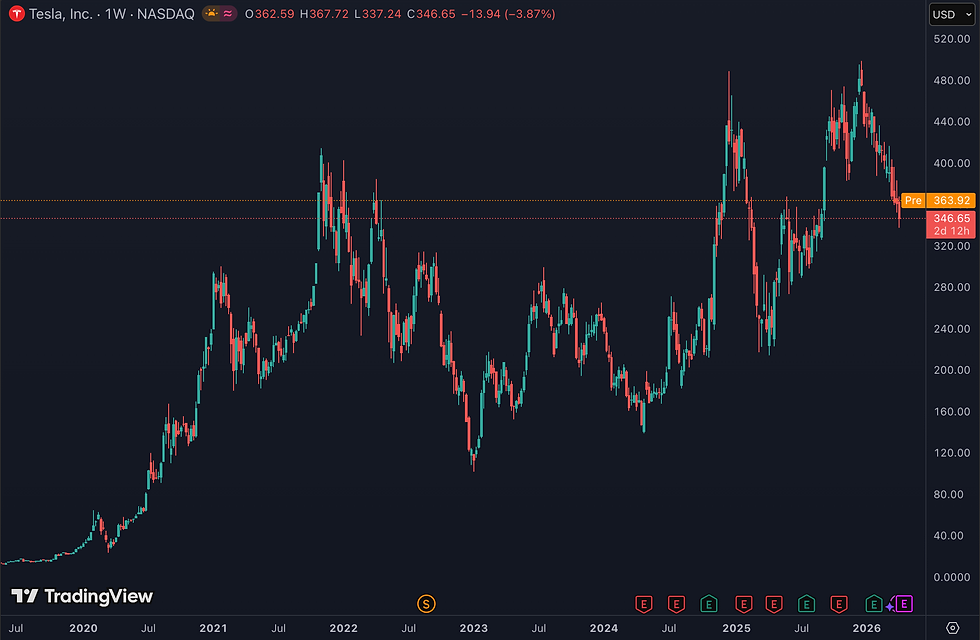Click green earnings marker above Jul 2025 label
This screenshot has width=980, height=640.
tap(806, 604)
